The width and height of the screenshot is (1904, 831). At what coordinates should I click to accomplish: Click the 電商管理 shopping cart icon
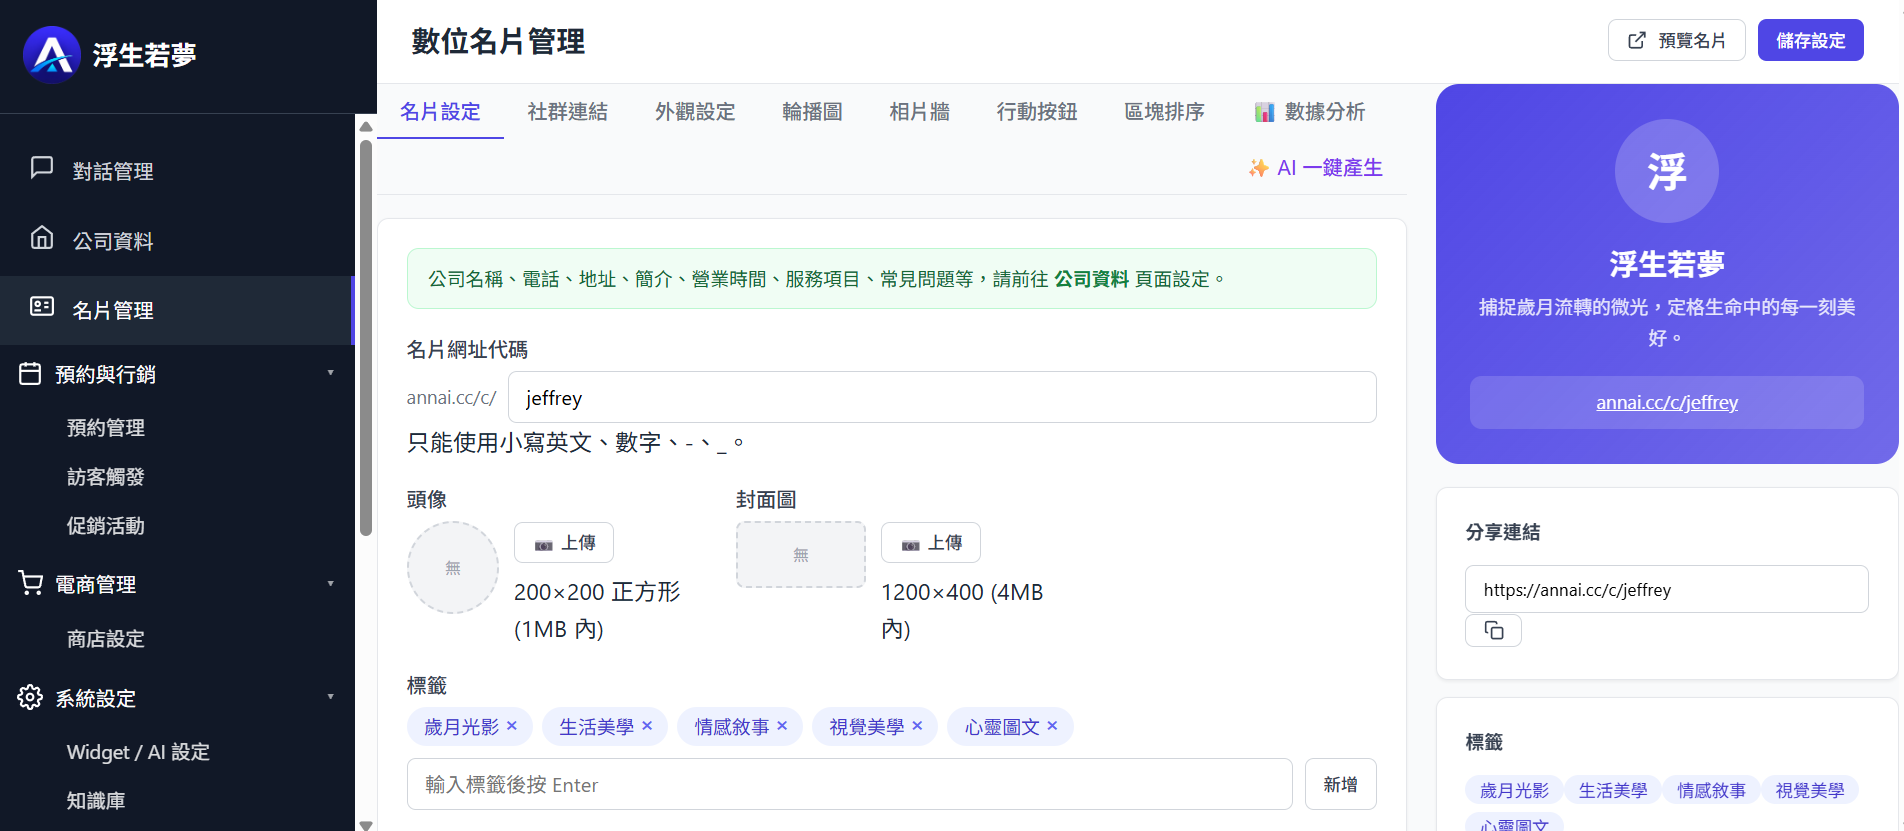(30, 583)
